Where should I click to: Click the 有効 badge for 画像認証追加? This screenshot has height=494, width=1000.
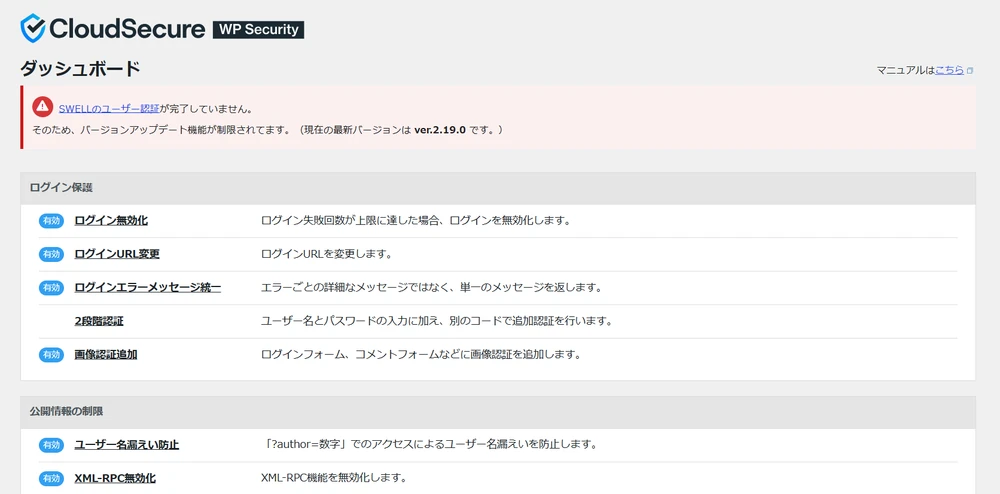point(52,354)
